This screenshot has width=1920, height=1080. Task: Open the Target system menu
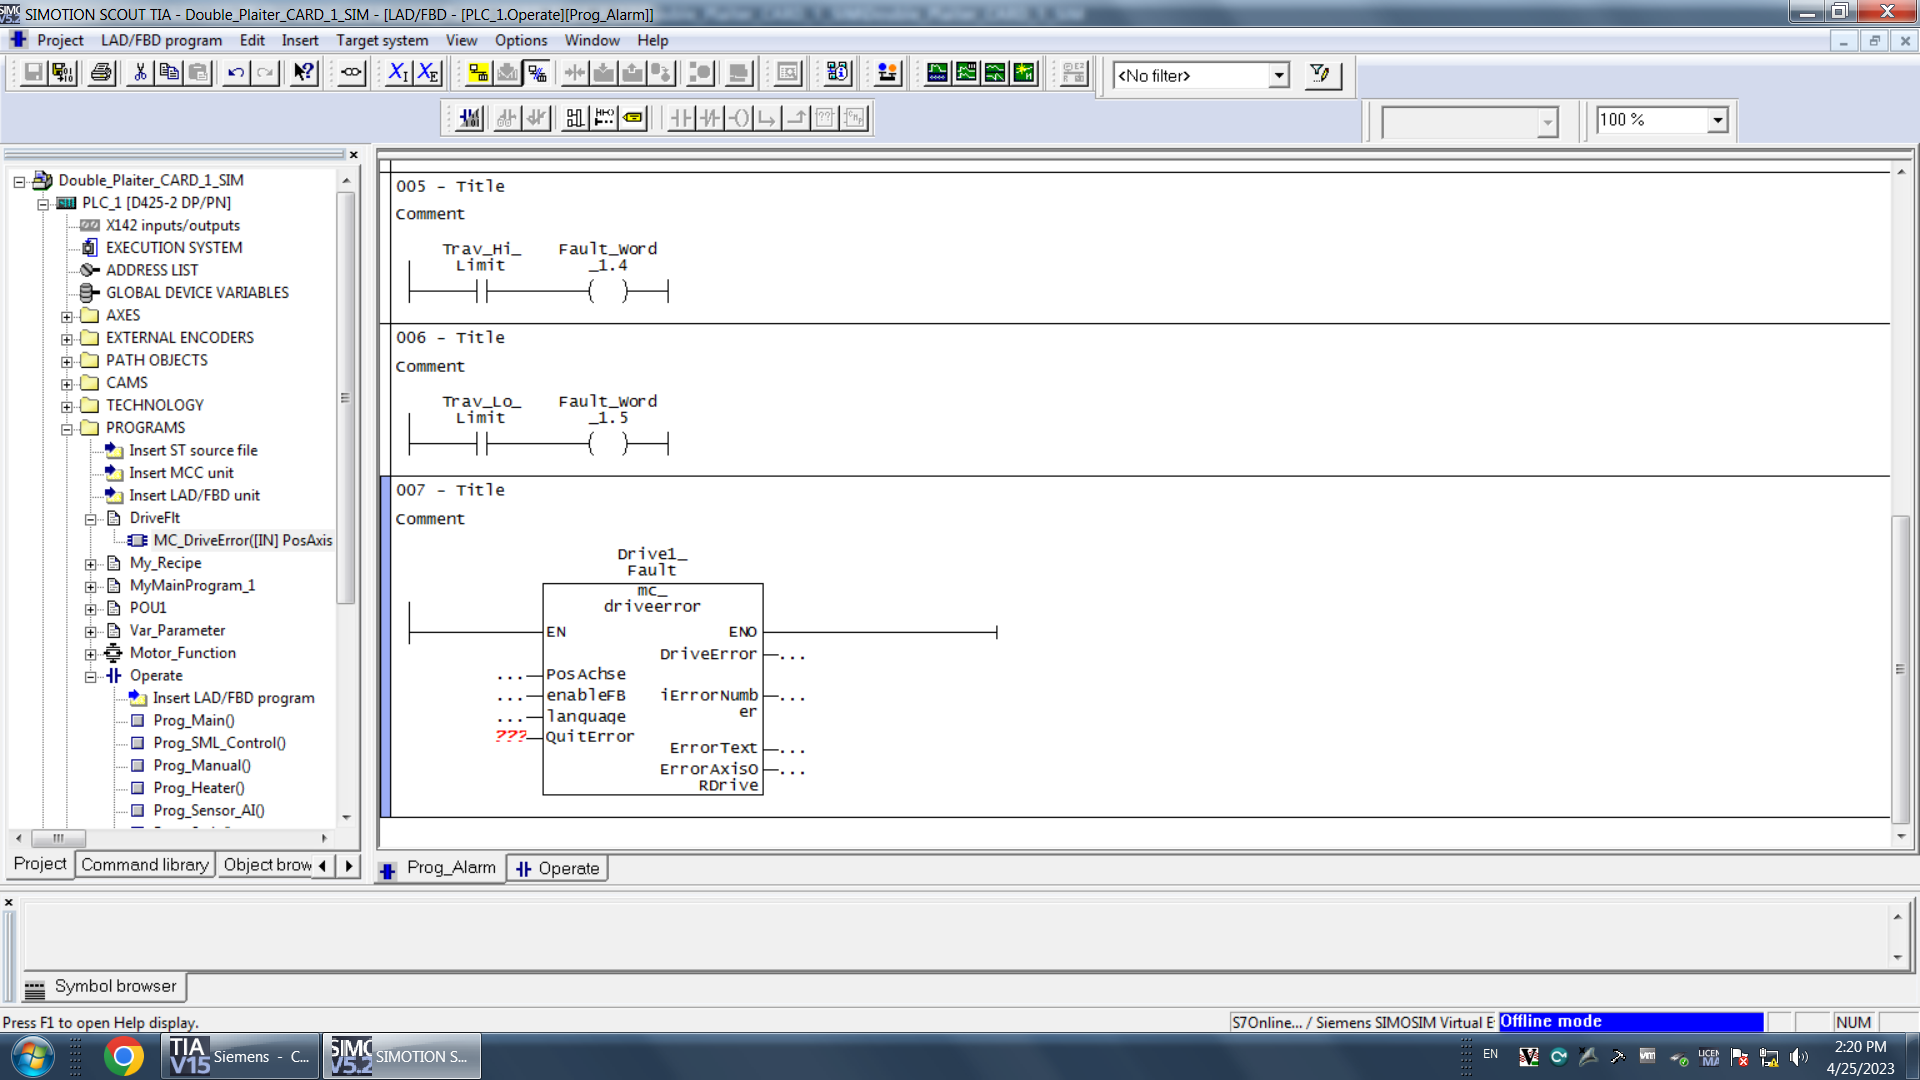point(381,40)
